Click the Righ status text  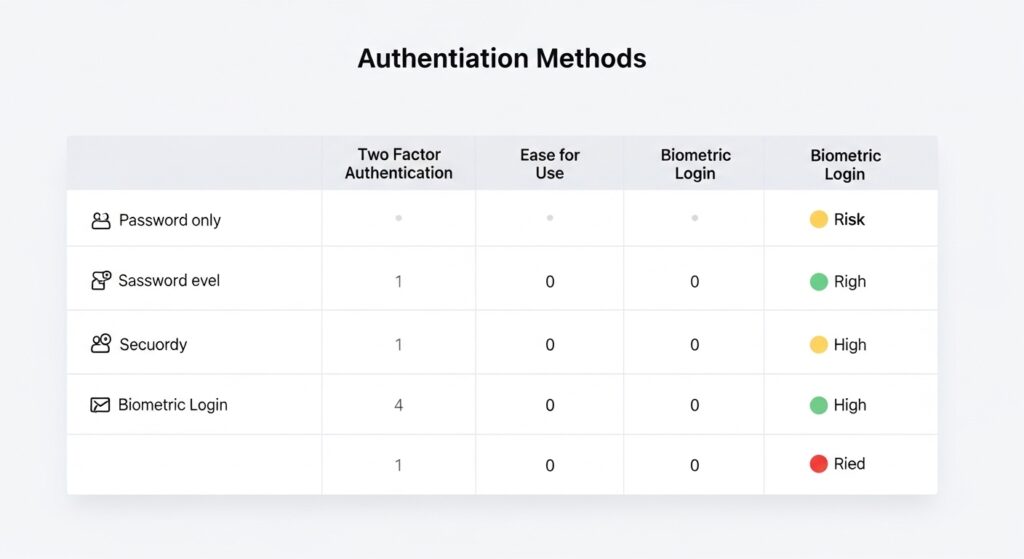click(850, 281)
